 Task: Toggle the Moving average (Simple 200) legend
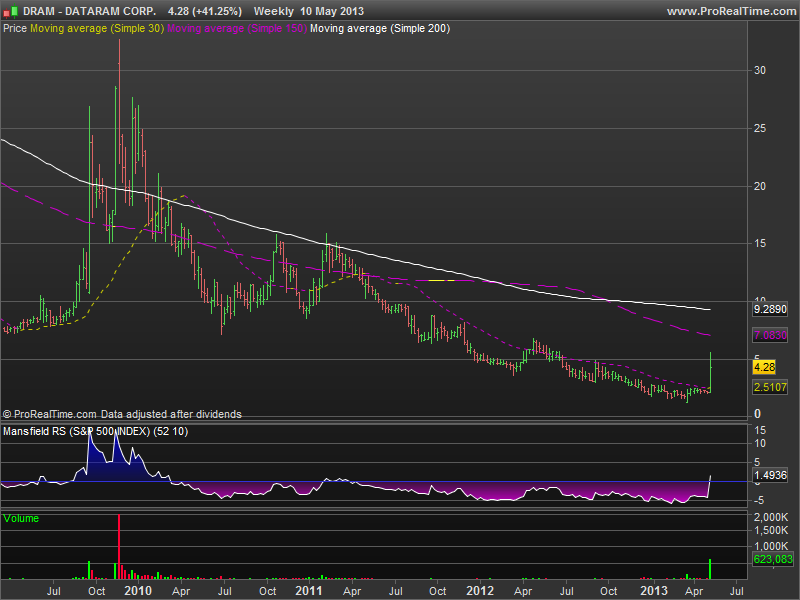380,28
